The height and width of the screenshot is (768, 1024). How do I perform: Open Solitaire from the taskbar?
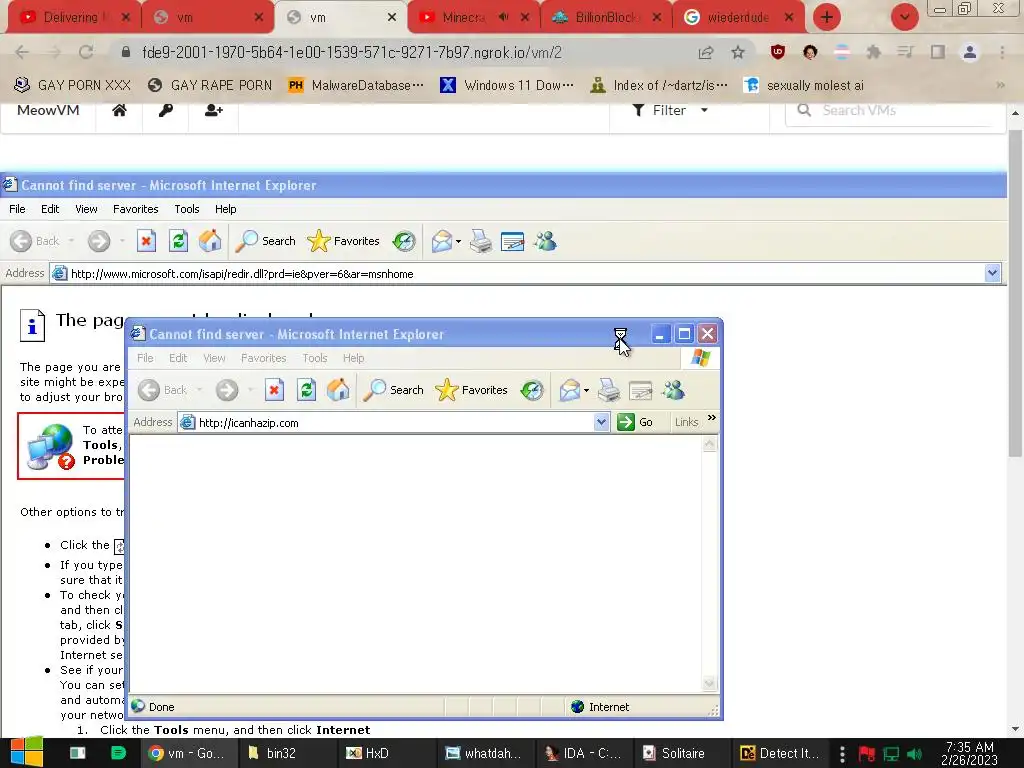pyautogui.click(x=673, y=753)
